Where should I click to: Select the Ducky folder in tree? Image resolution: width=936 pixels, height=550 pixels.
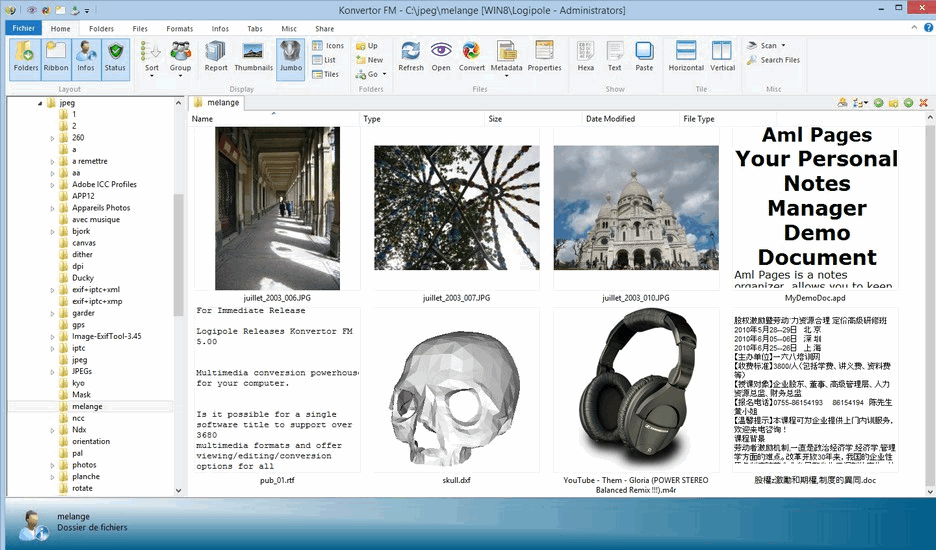(x=82, y=278)
